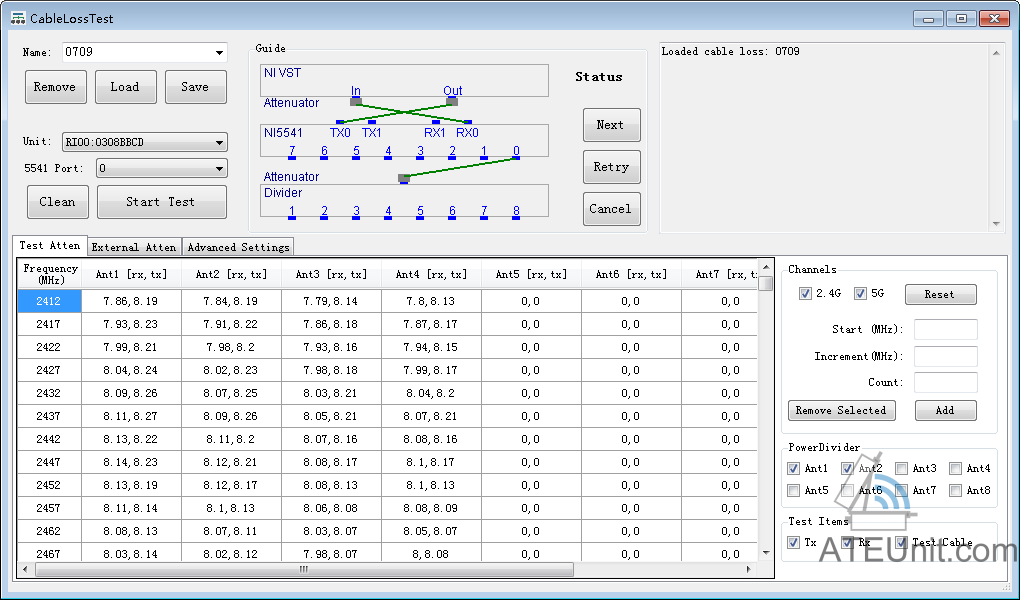
Task: Click the attenuator In connector in Guide
Action: 356,100
